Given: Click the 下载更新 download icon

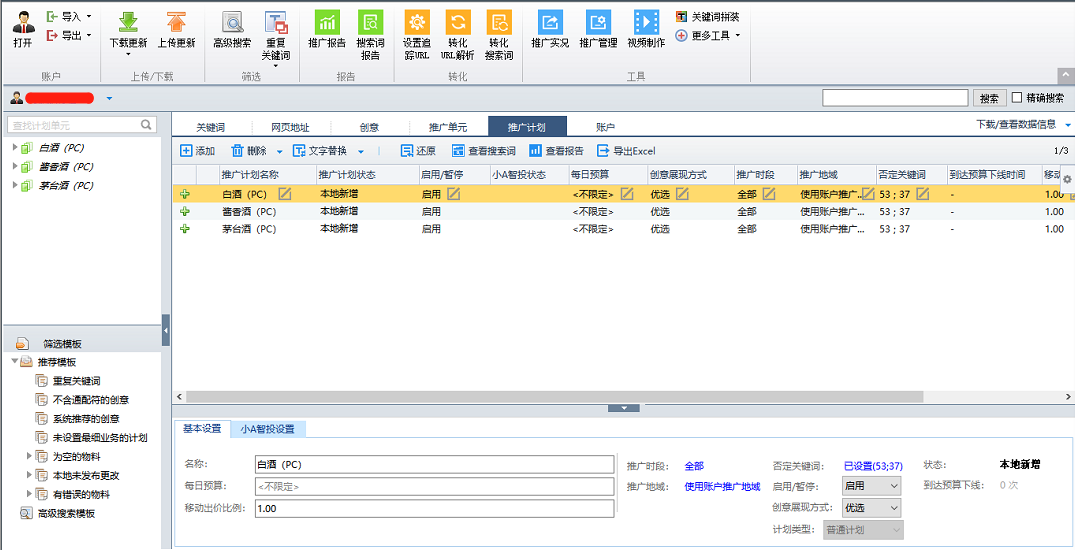Looking at the screenshot, I should 127,23.
